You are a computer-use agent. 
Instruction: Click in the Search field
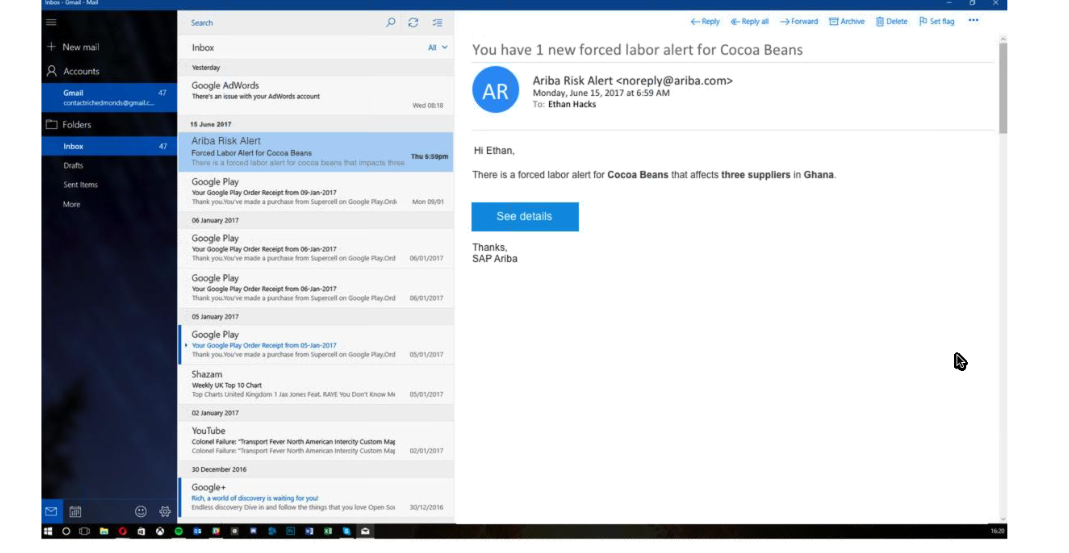pos(283,23)
